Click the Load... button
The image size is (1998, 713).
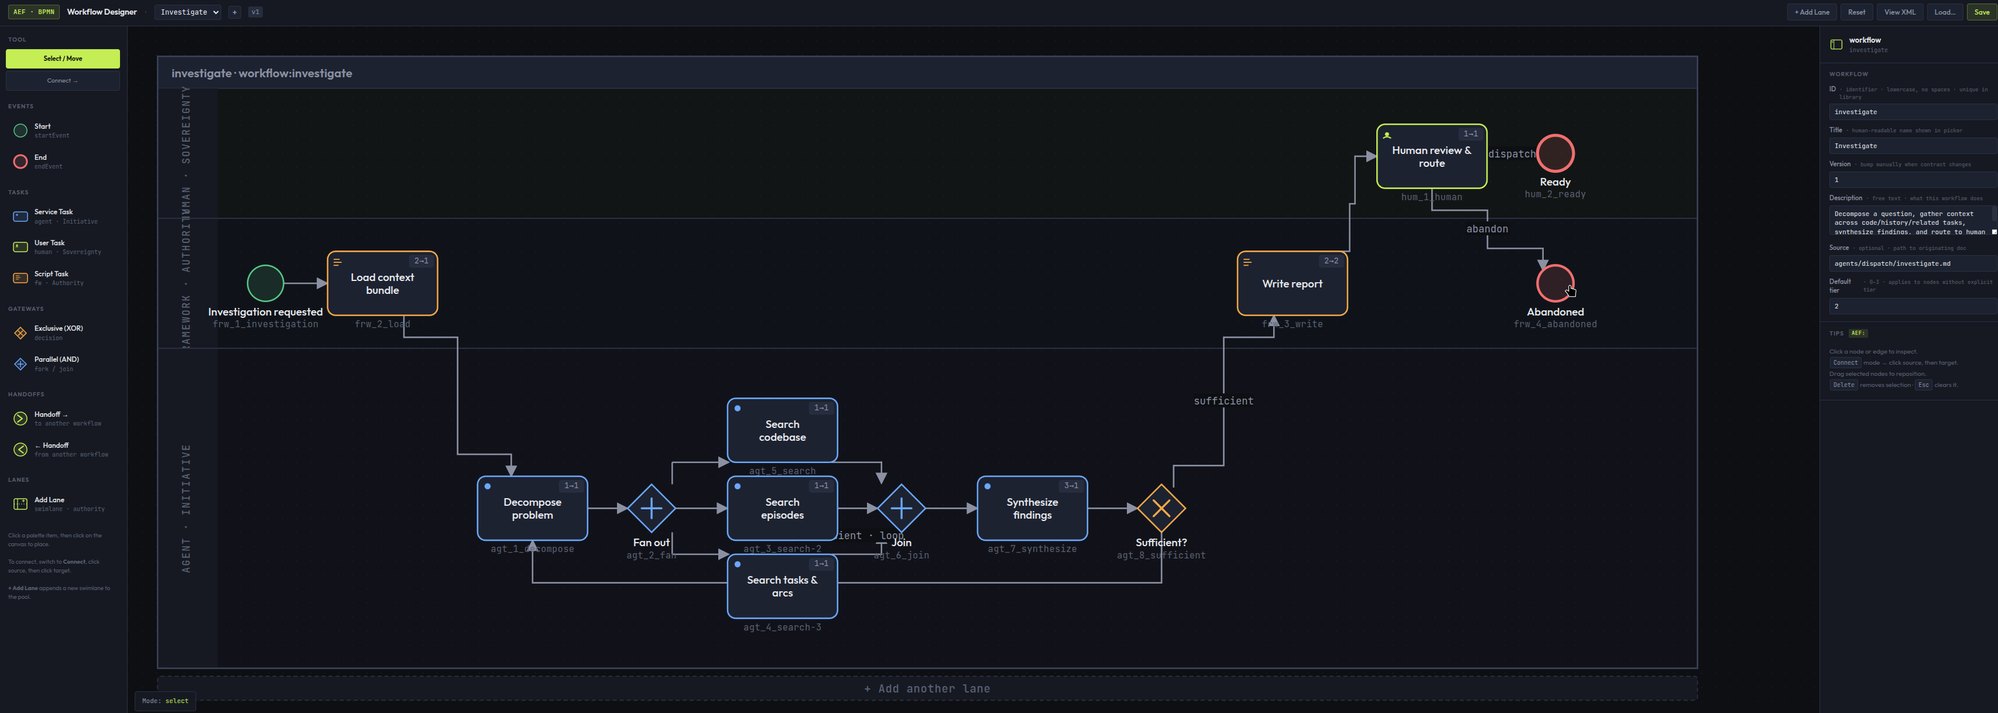coord(1944,12)
